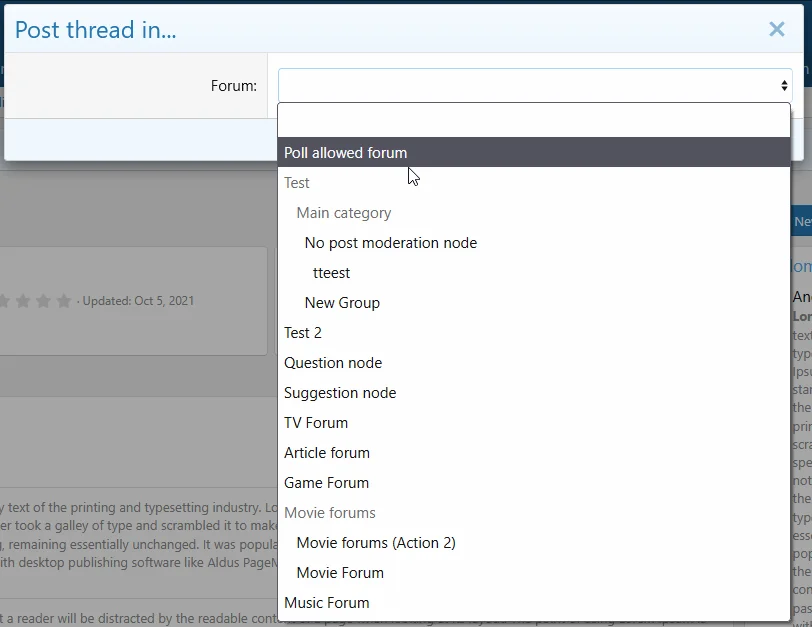Pick New Group from the list
The image size is (812, 627).
coord(342,303)
